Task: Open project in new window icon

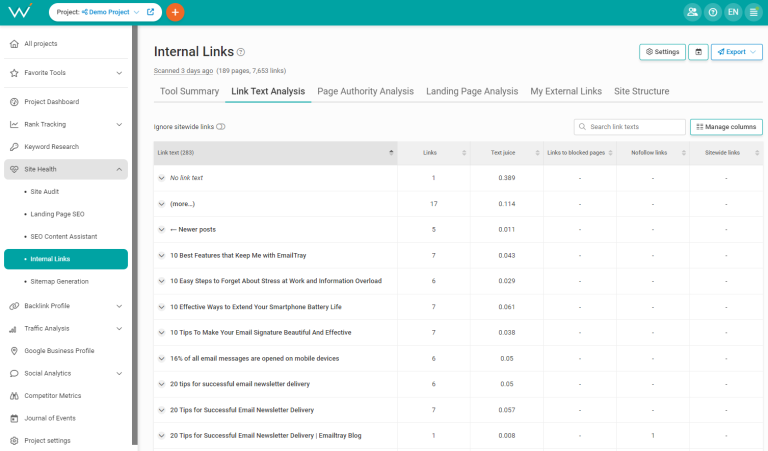Action: coord(150,12)
